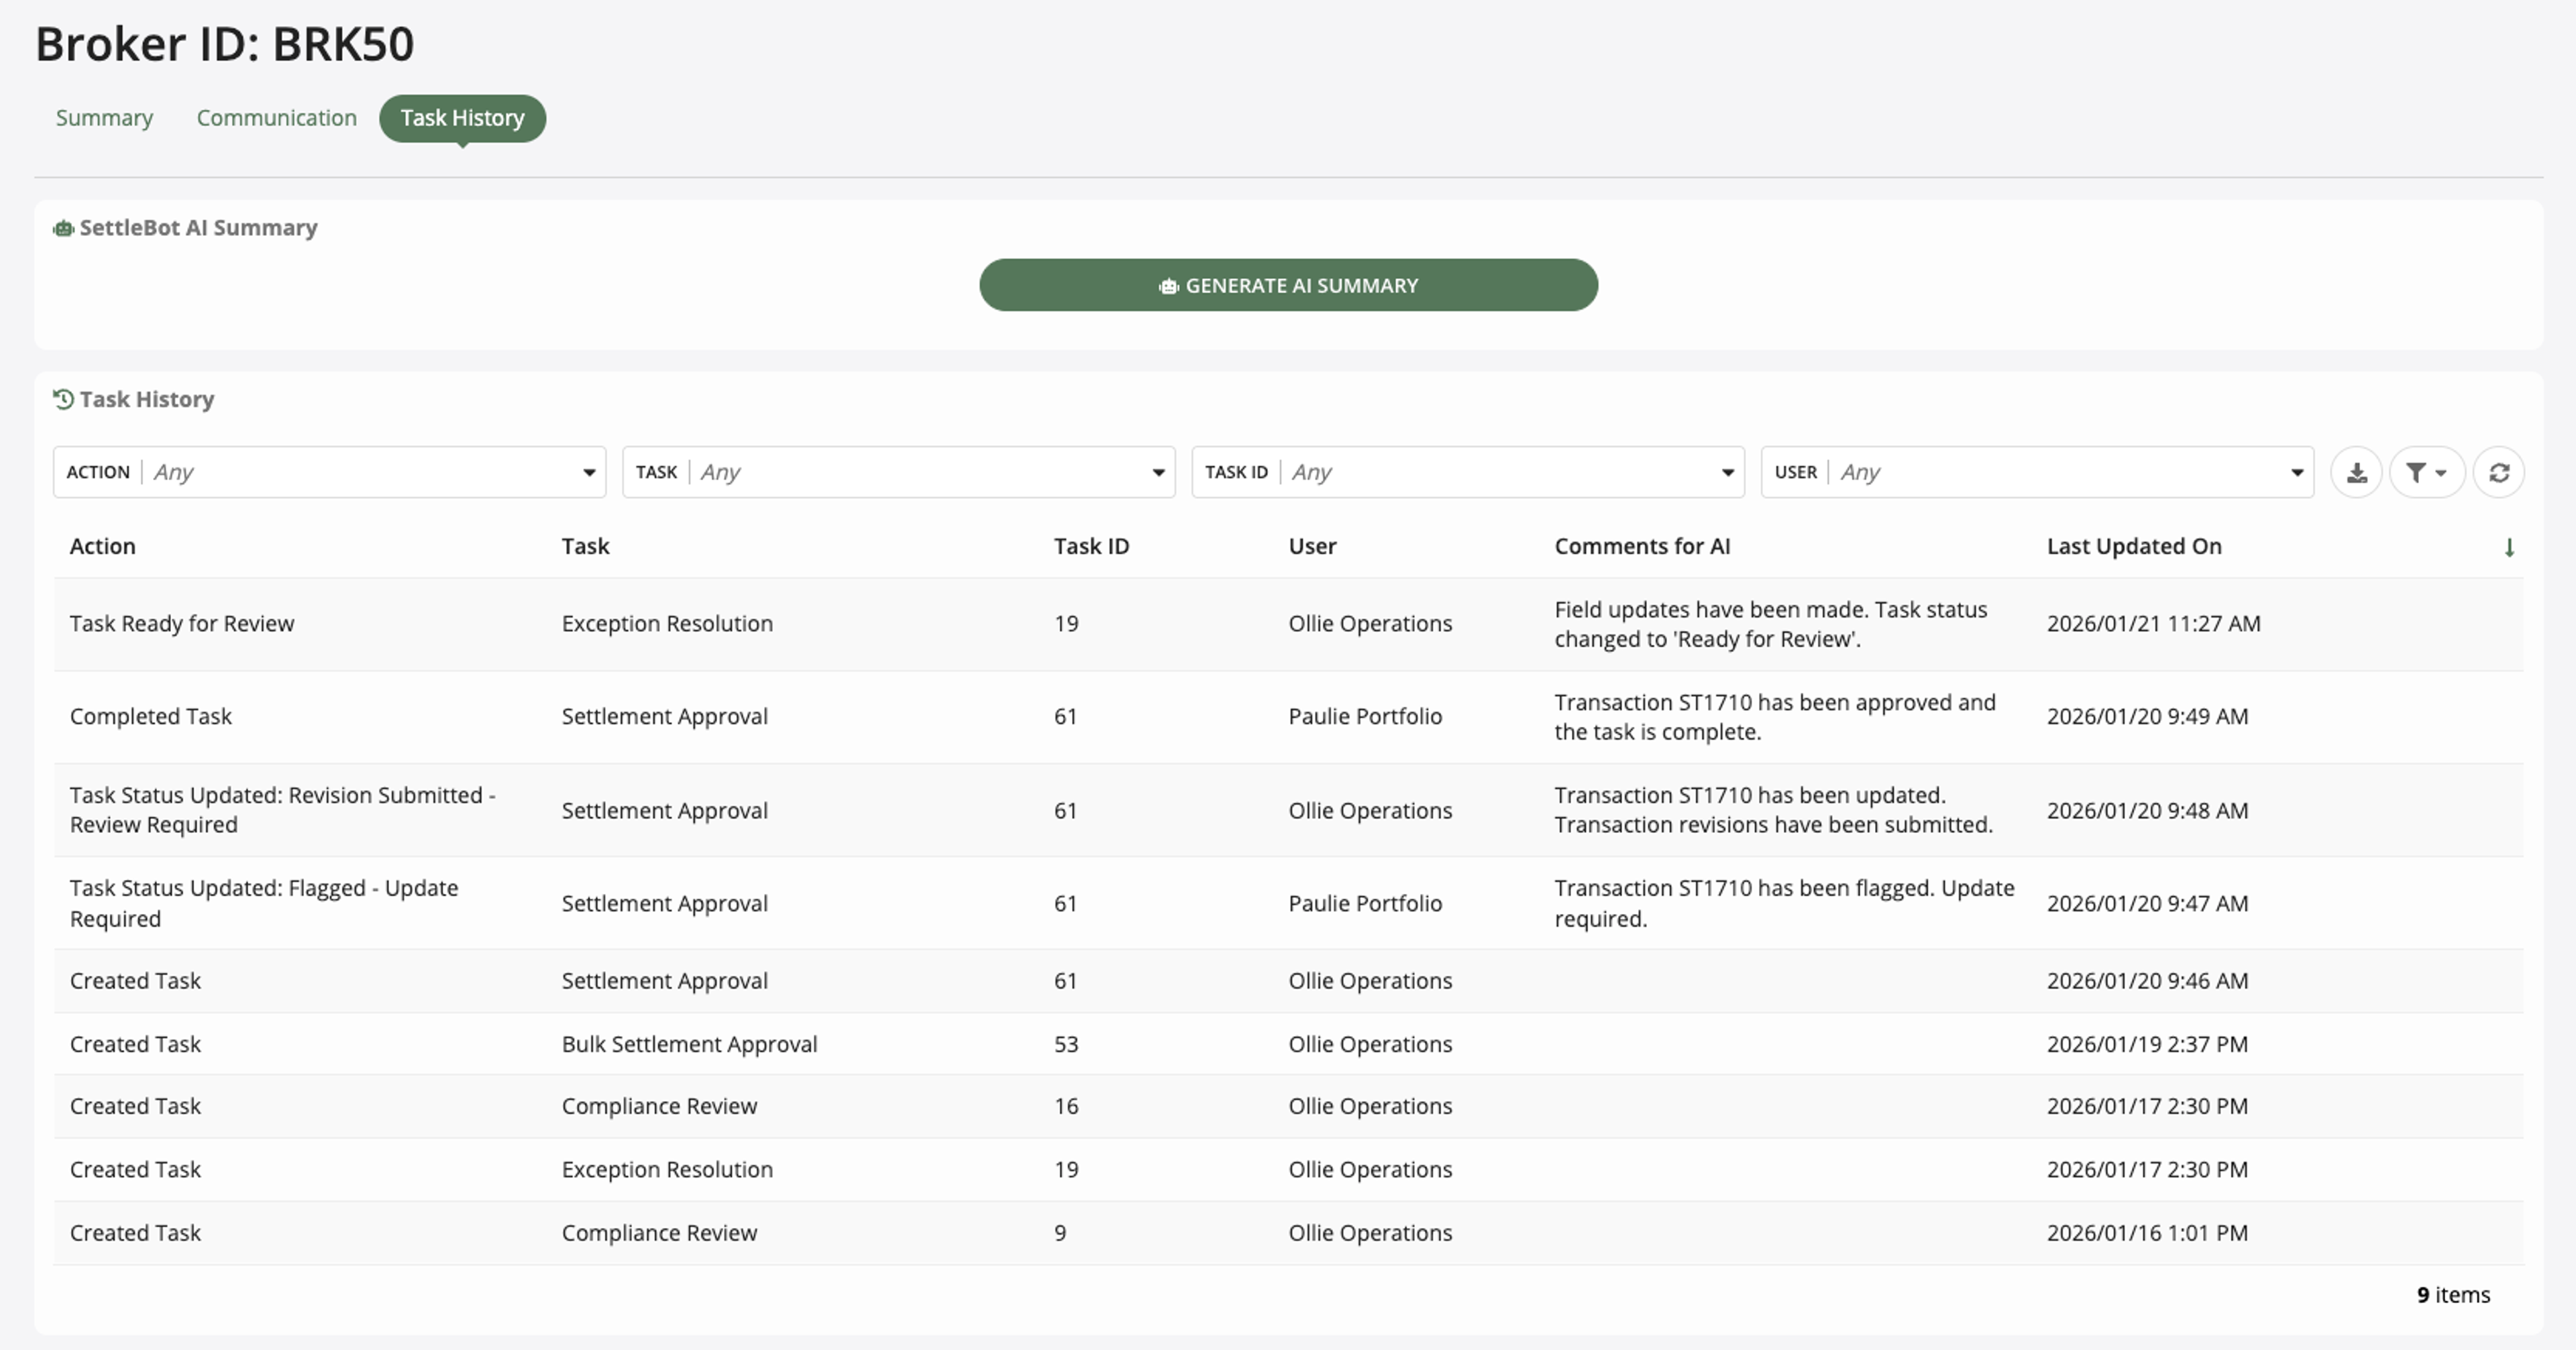This screenshot has height=1350, width=2576.
Task: Click Last Updated On column header
Action: point(2134,546)
